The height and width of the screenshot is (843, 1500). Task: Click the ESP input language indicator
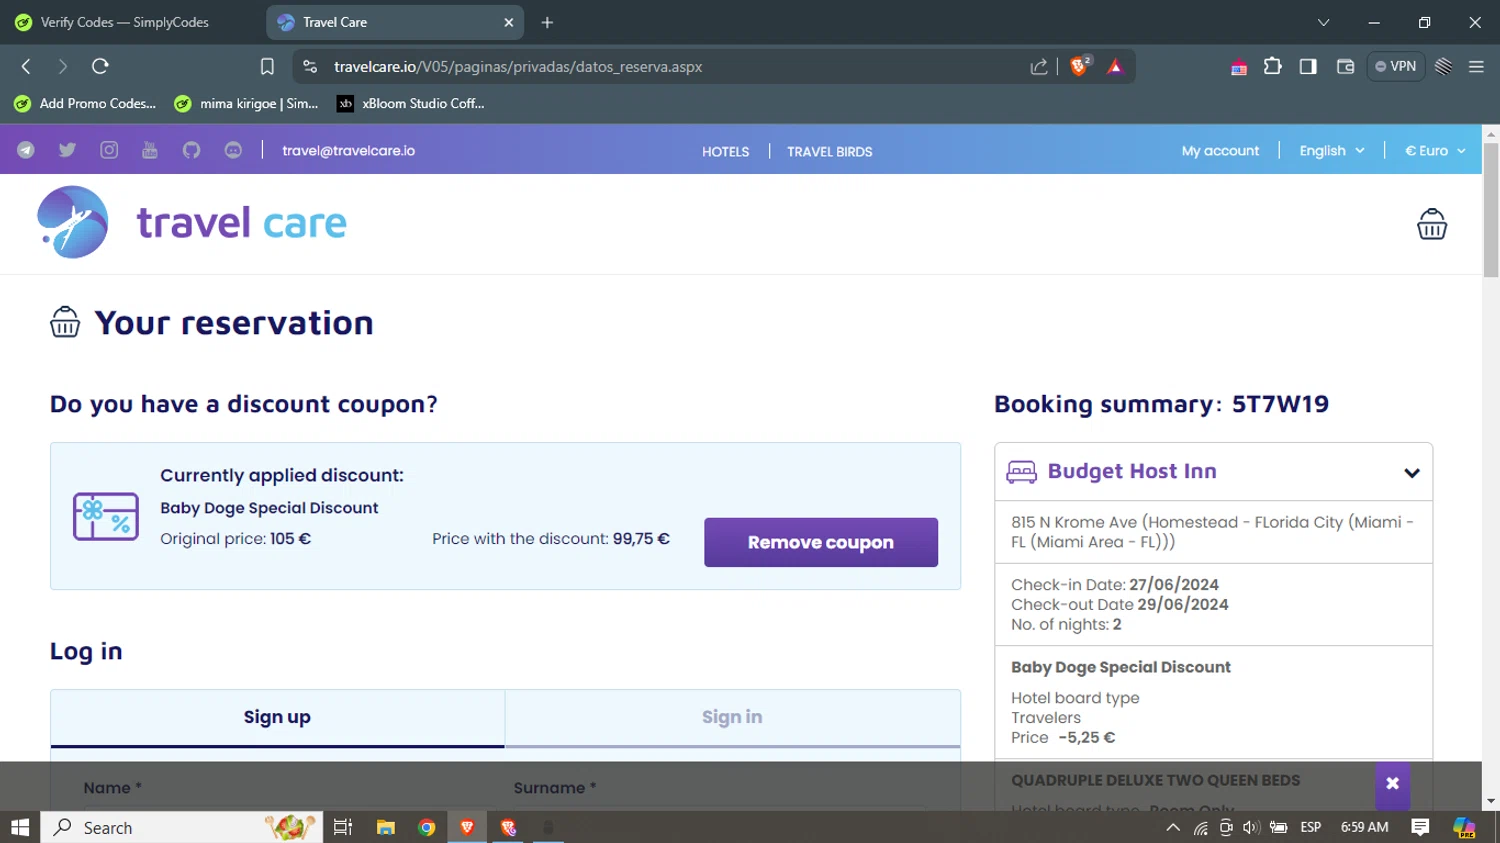pos(1310,827)
